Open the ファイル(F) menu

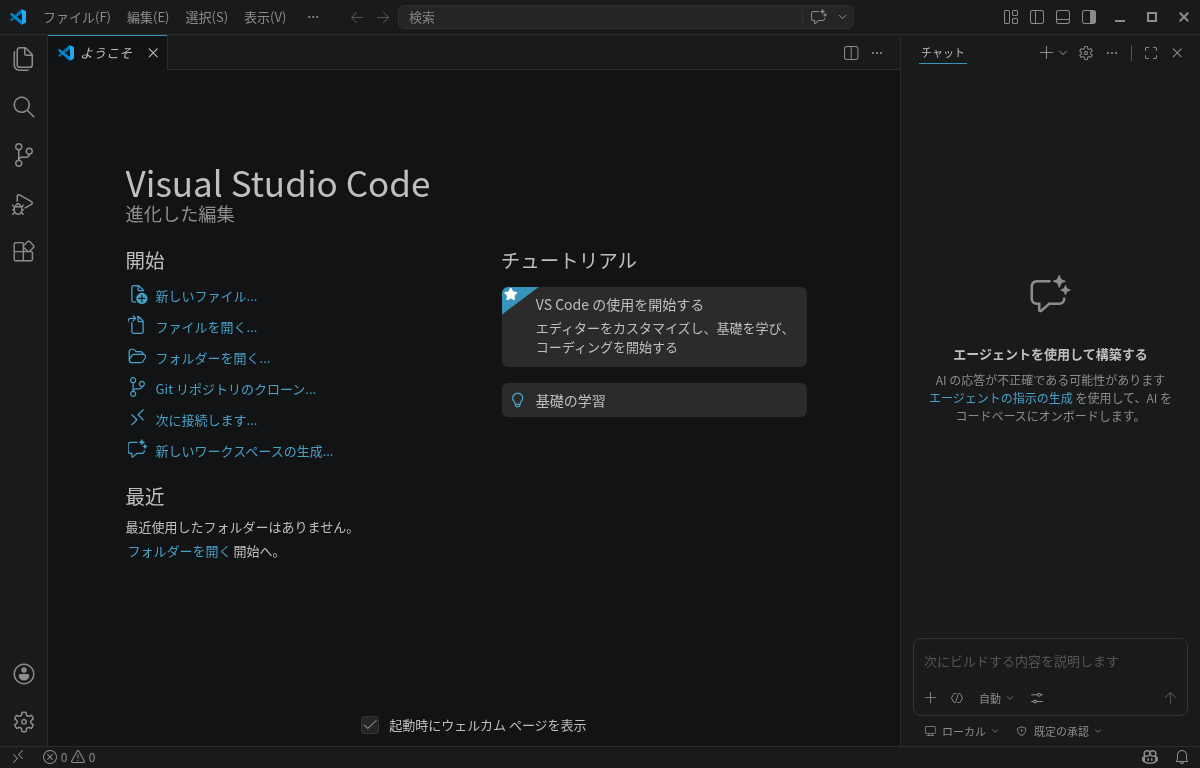pos(77,17)
